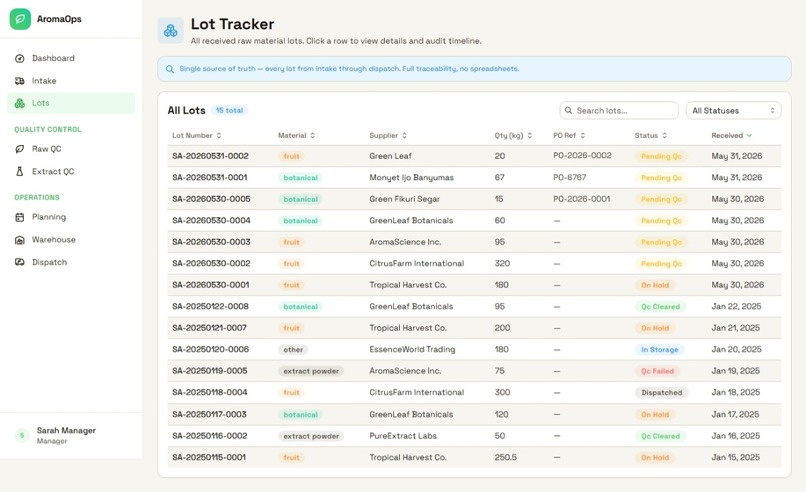The height and width of the screenshot is (492, 806).
Task: Click lot number SA-20250116-0002
Action: tap(210, 436)
